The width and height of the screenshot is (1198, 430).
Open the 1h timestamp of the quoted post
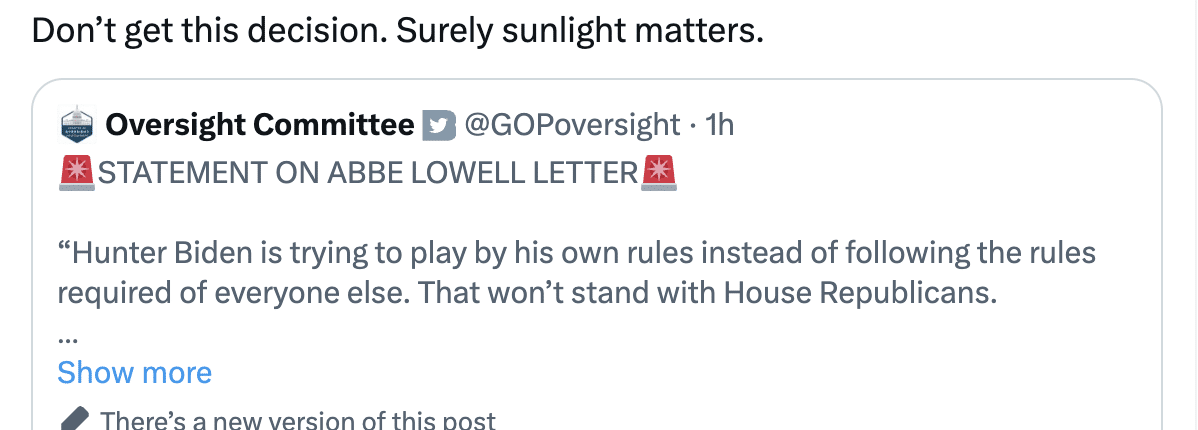720,124
